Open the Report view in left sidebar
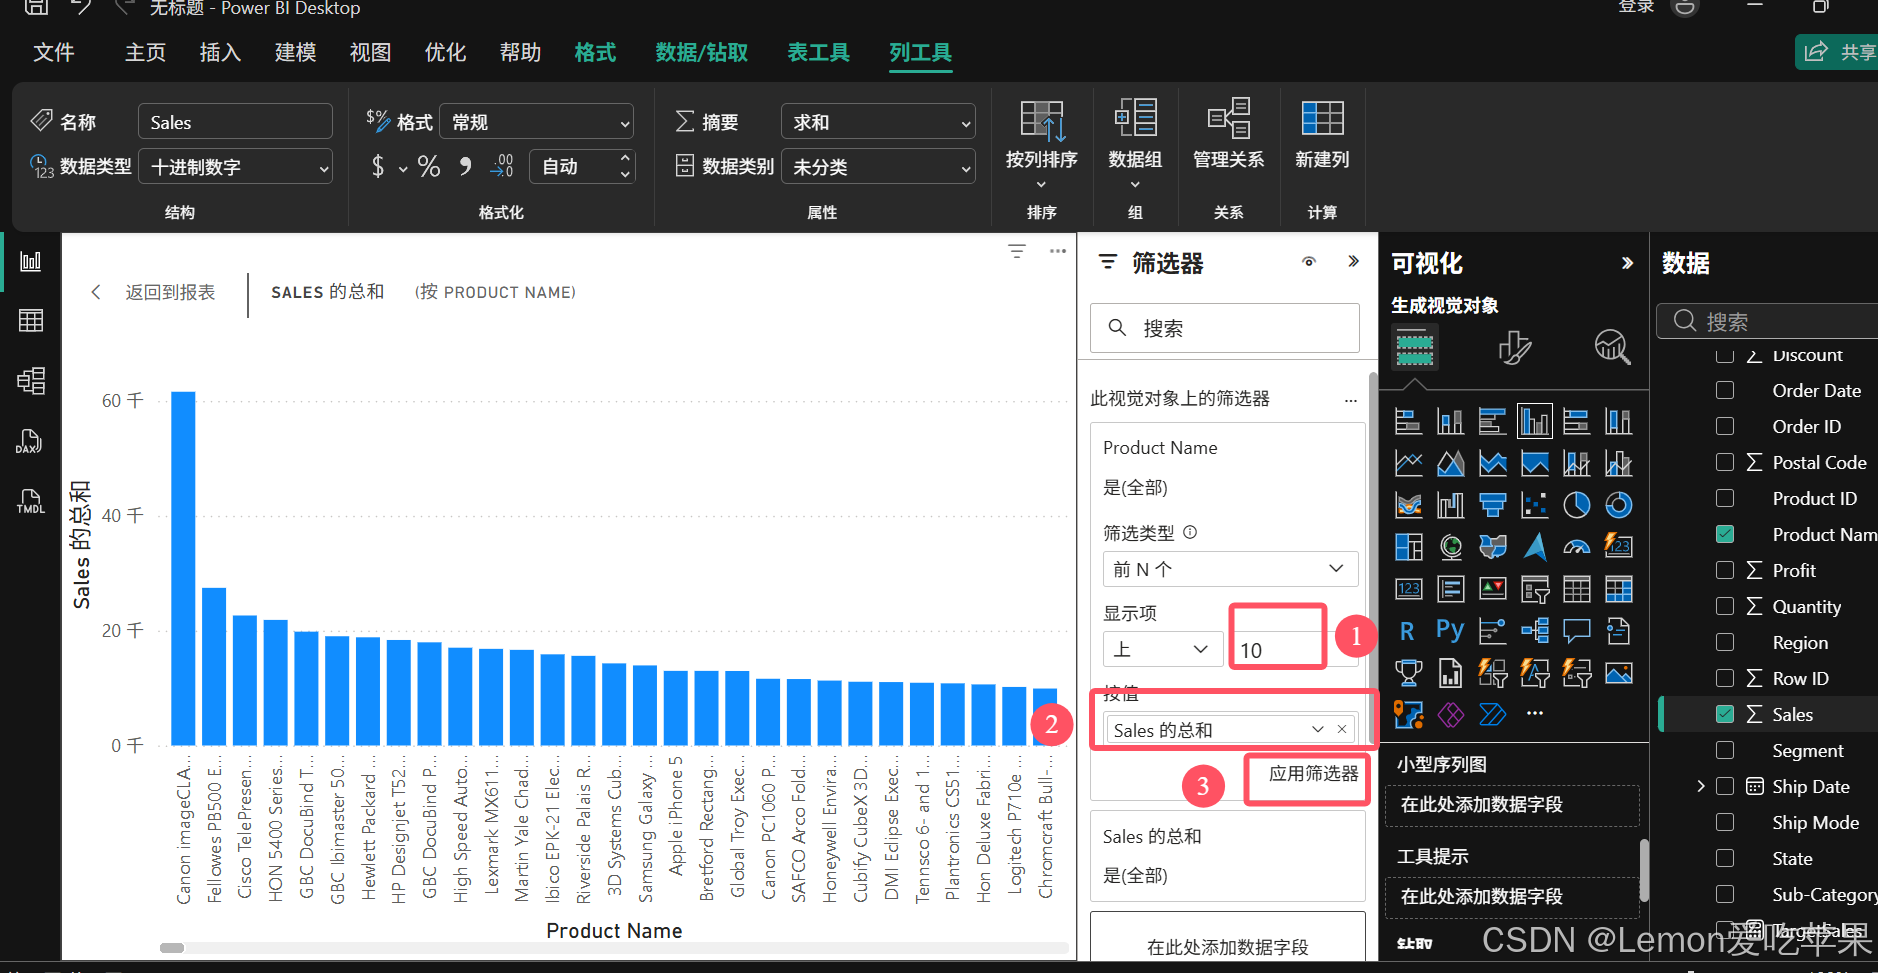Screen dimensions: 1878x973 pyautogui.click(x=31, y=261)
